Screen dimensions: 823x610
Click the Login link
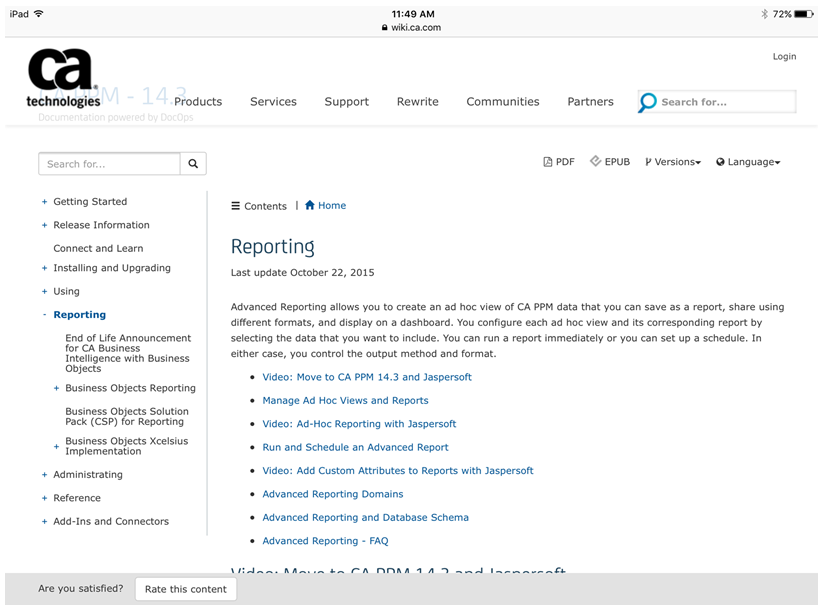784,56
